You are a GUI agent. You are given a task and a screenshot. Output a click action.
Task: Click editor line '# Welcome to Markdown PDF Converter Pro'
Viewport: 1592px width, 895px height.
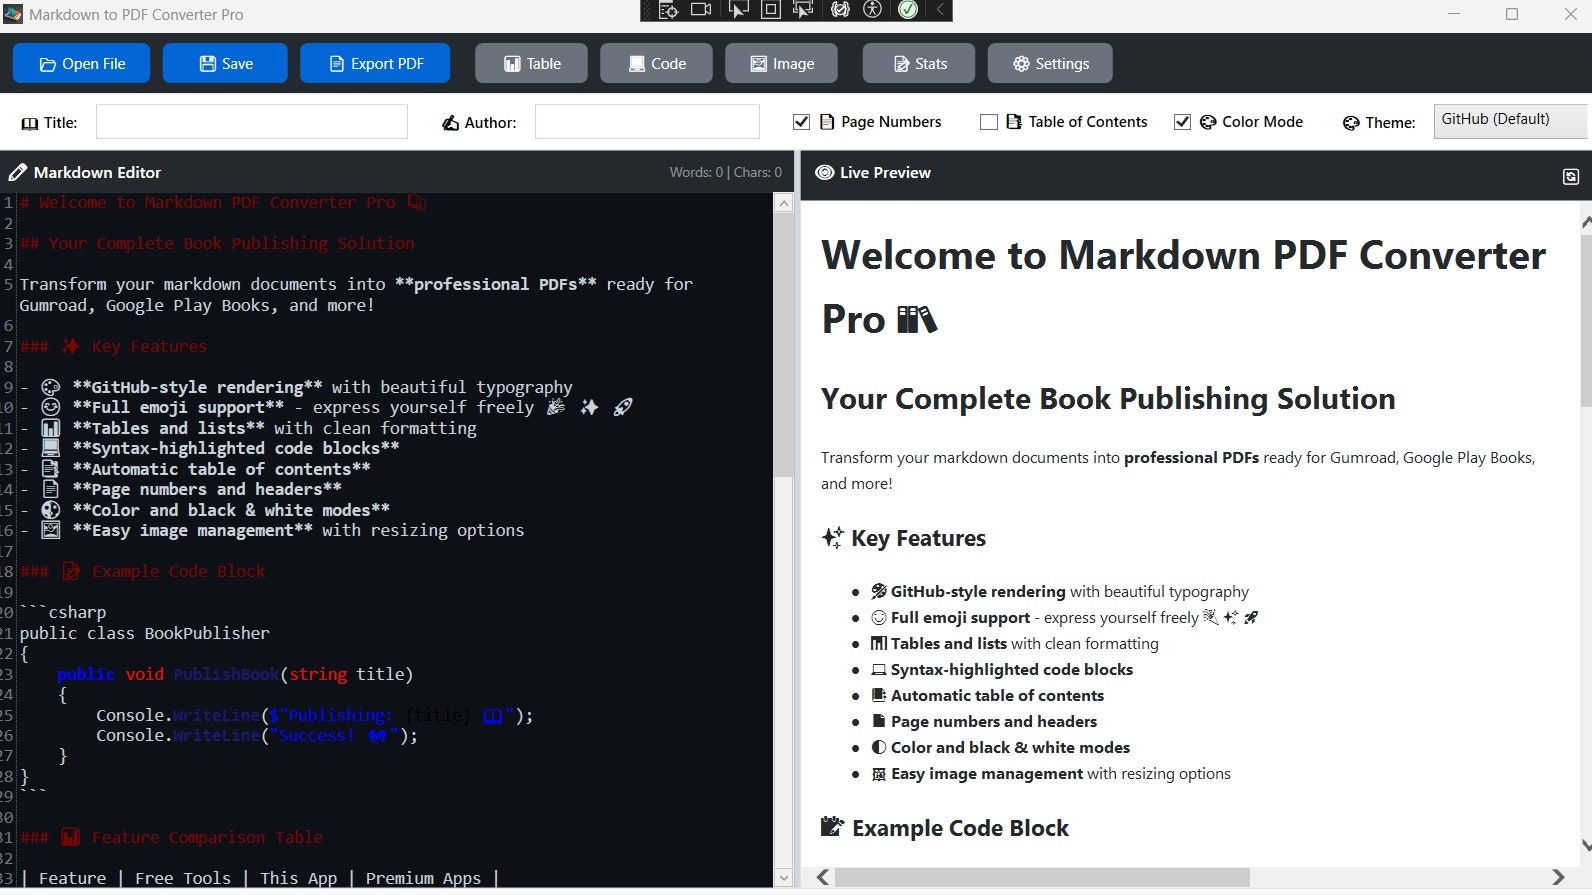(x=222, y=202)
